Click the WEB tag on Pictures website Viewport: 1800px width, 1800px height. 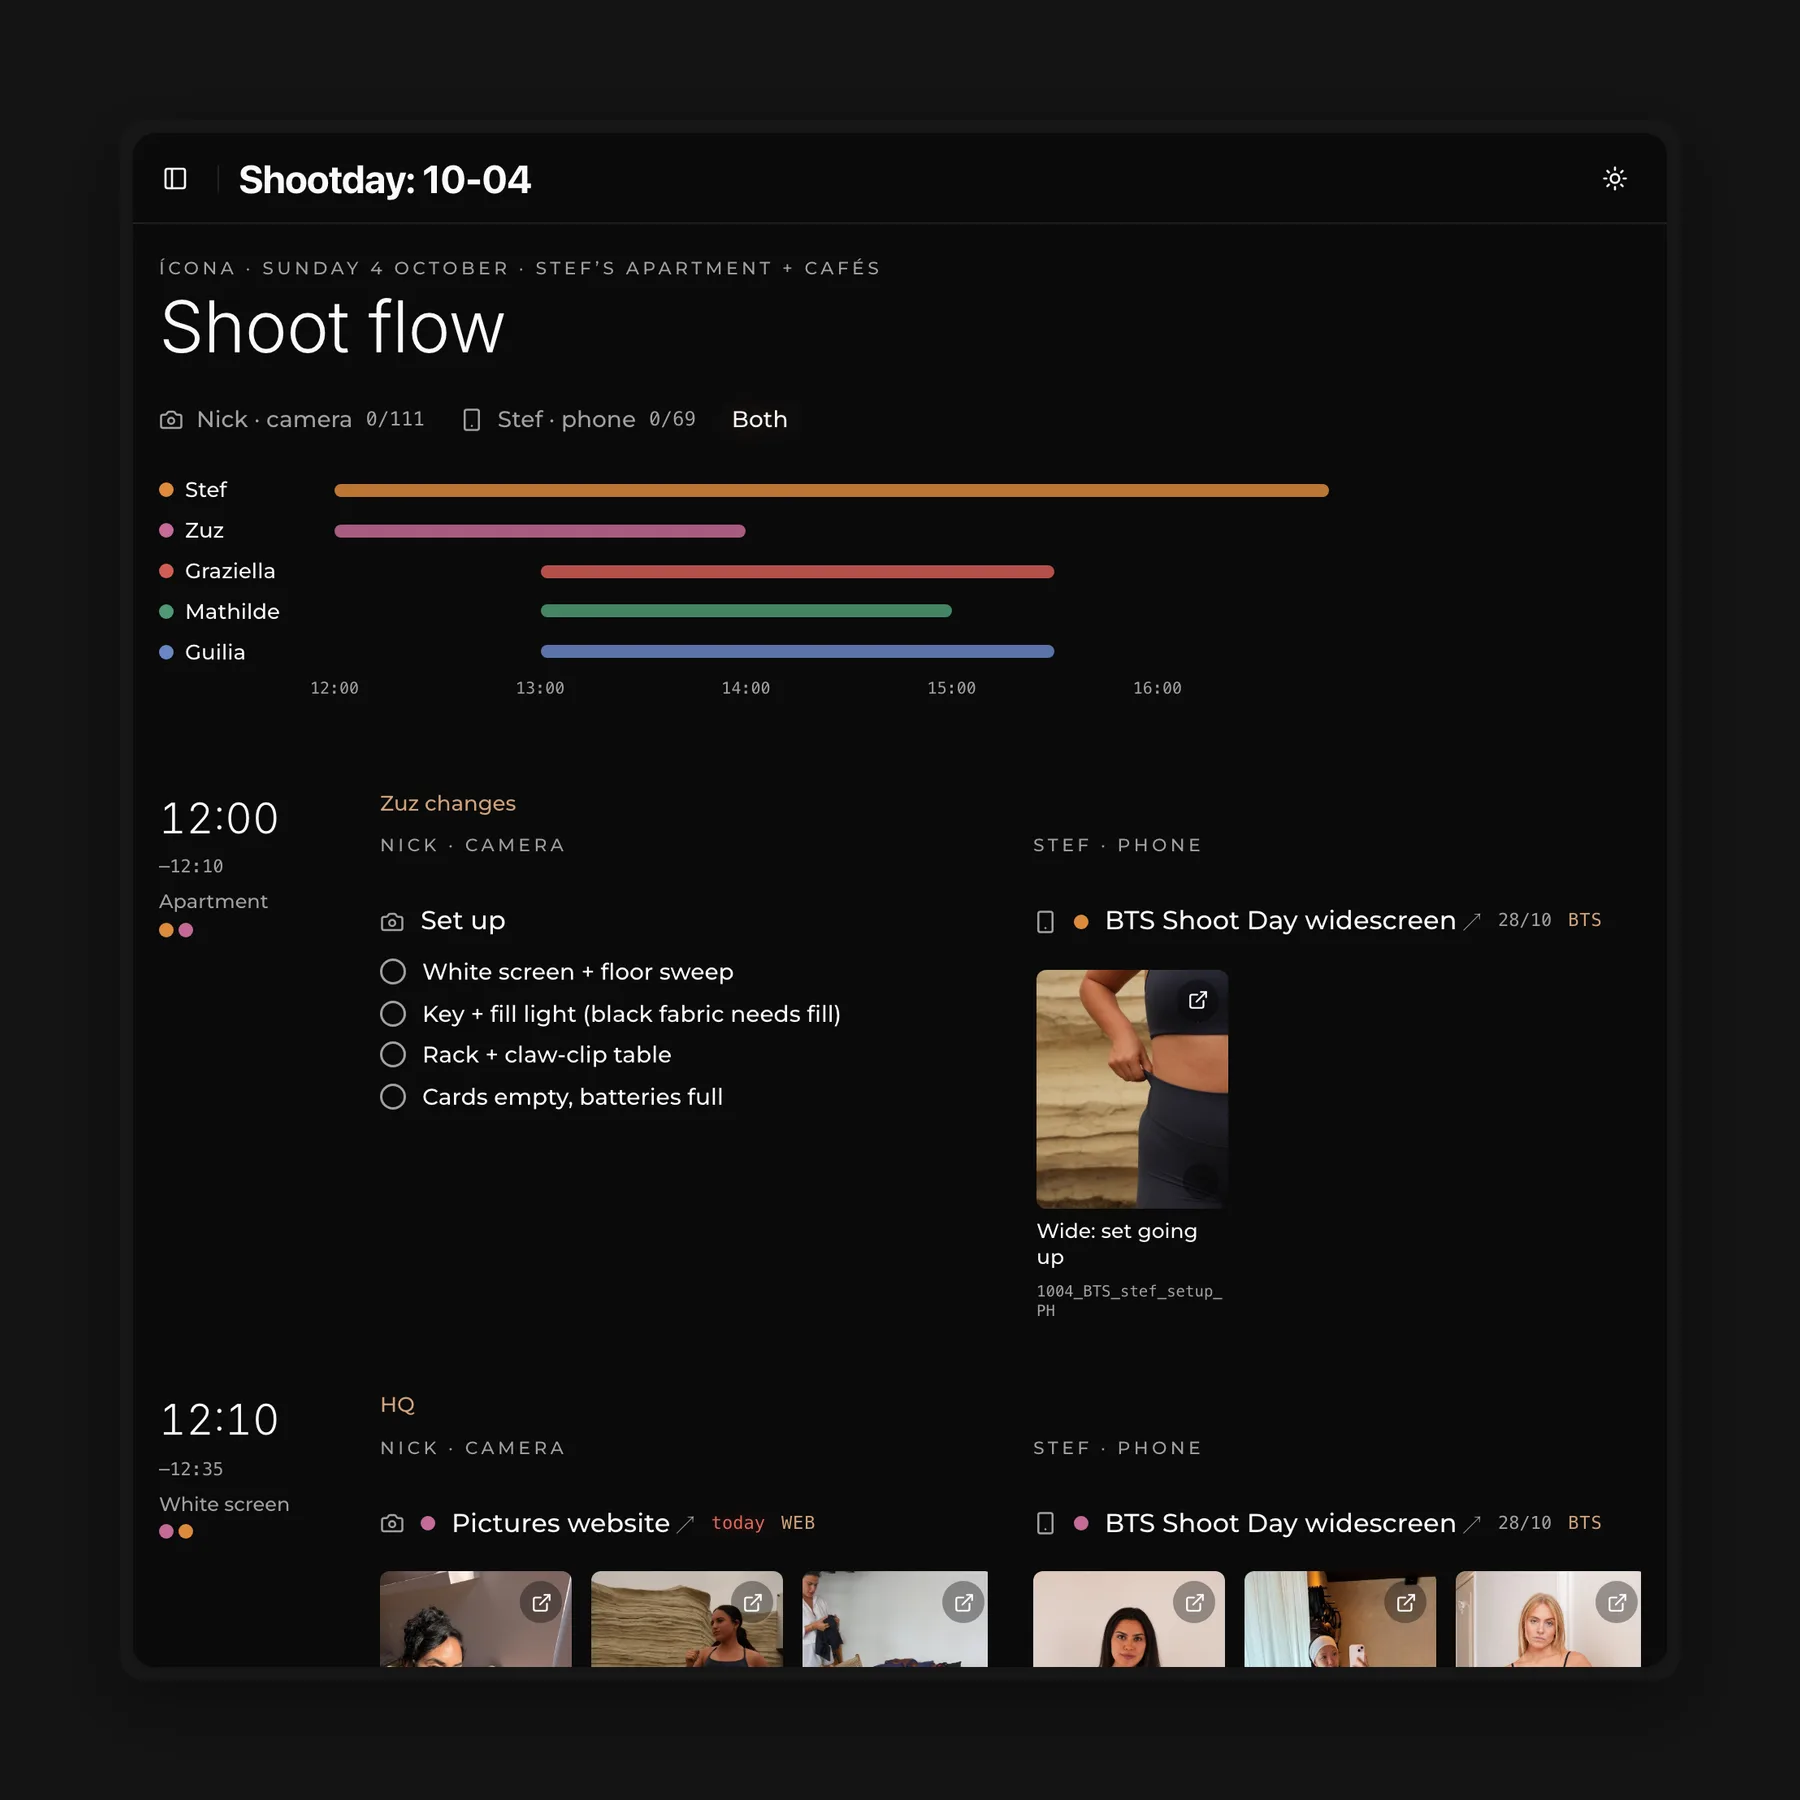point(798,1523)
